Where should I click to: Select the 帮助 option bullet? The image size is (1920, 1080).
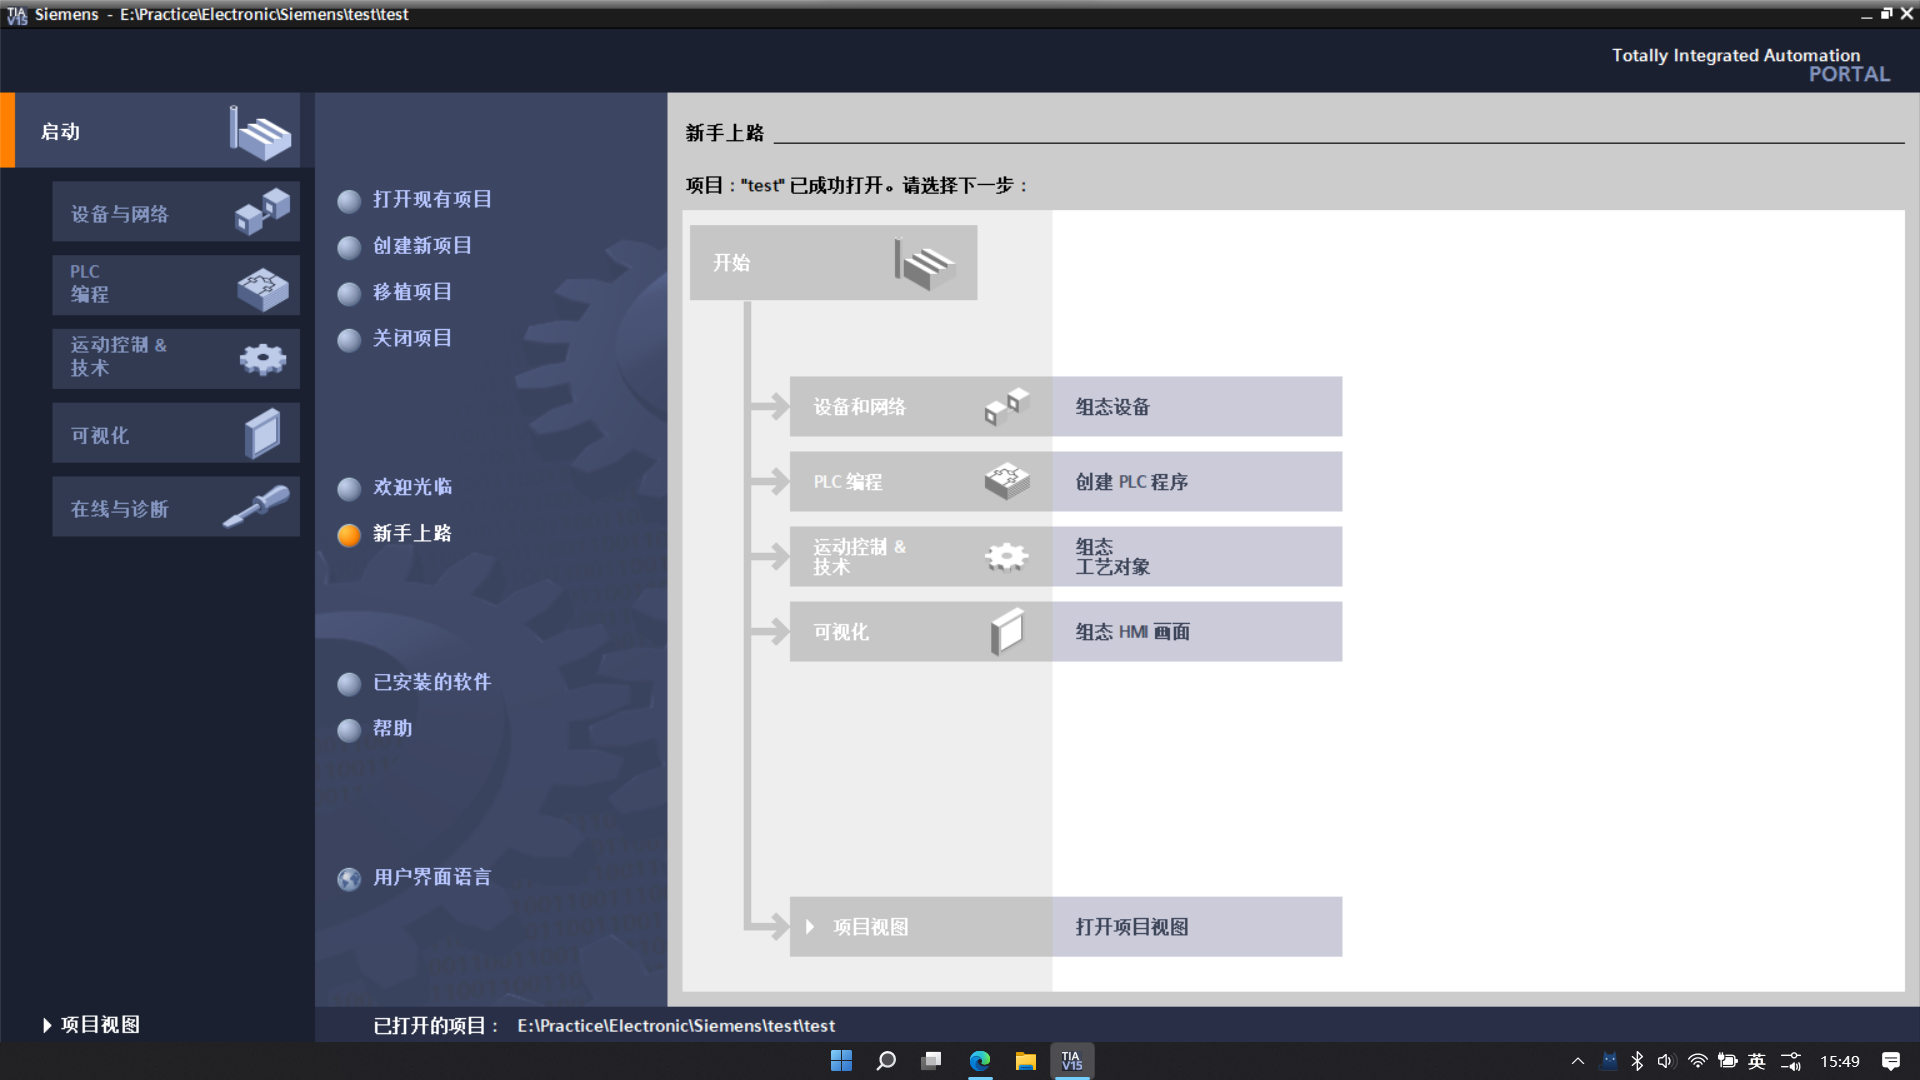349,731
